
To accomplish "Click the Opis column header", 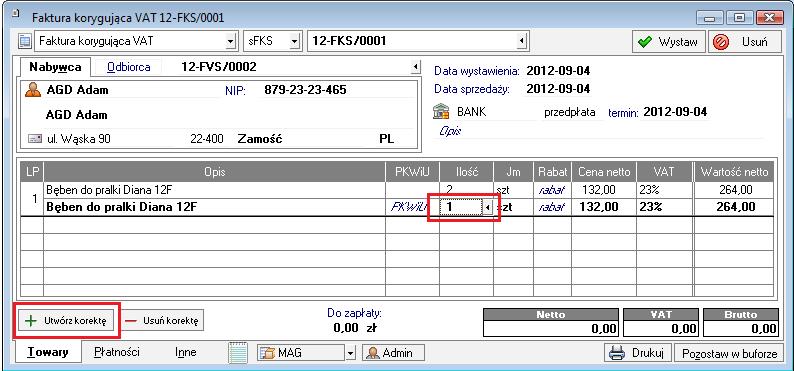I will [215, 172].
